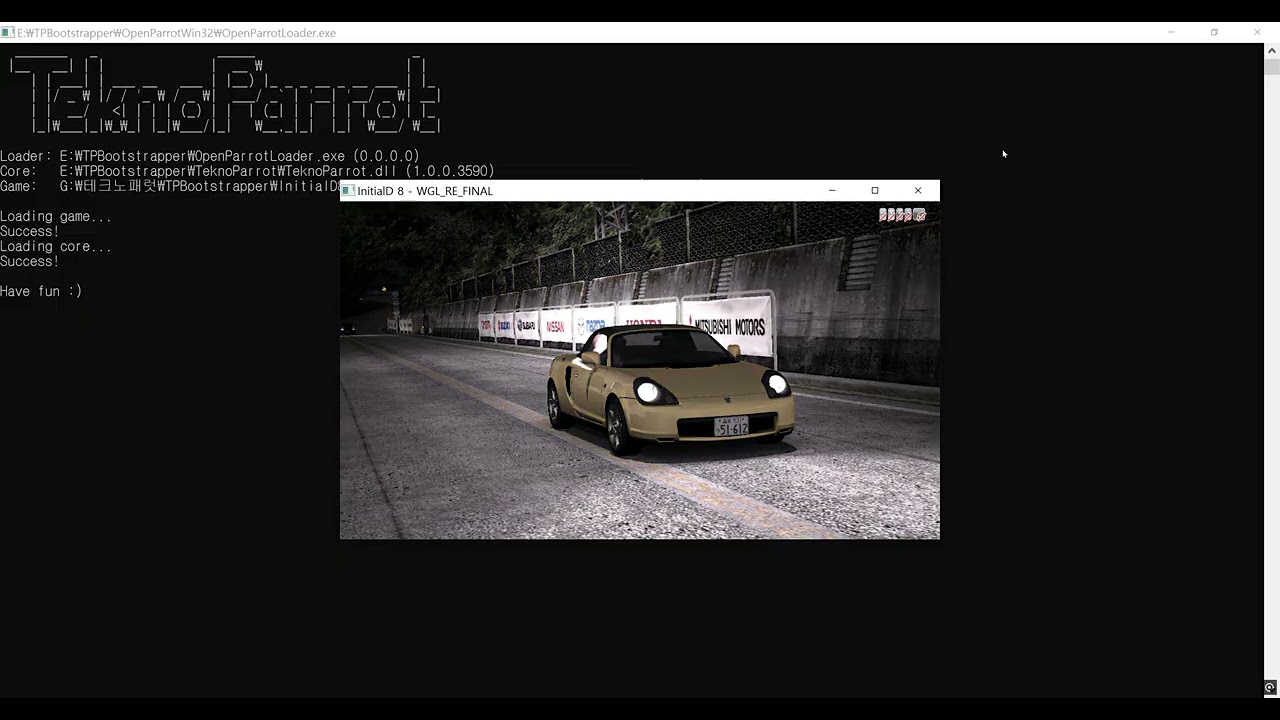Click the OpenParrotLoader.exe path in title bar
Image resolution: width=1280 pixels, height=720 pixels.
coord(176,33)
